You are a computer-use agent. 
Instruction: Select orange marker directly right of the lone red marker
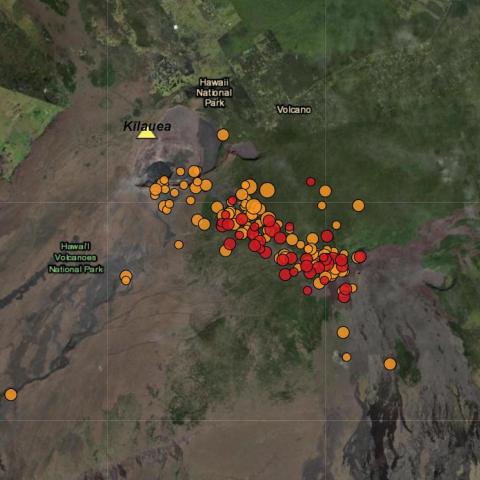pyautogui.click(x=325, y=191)
